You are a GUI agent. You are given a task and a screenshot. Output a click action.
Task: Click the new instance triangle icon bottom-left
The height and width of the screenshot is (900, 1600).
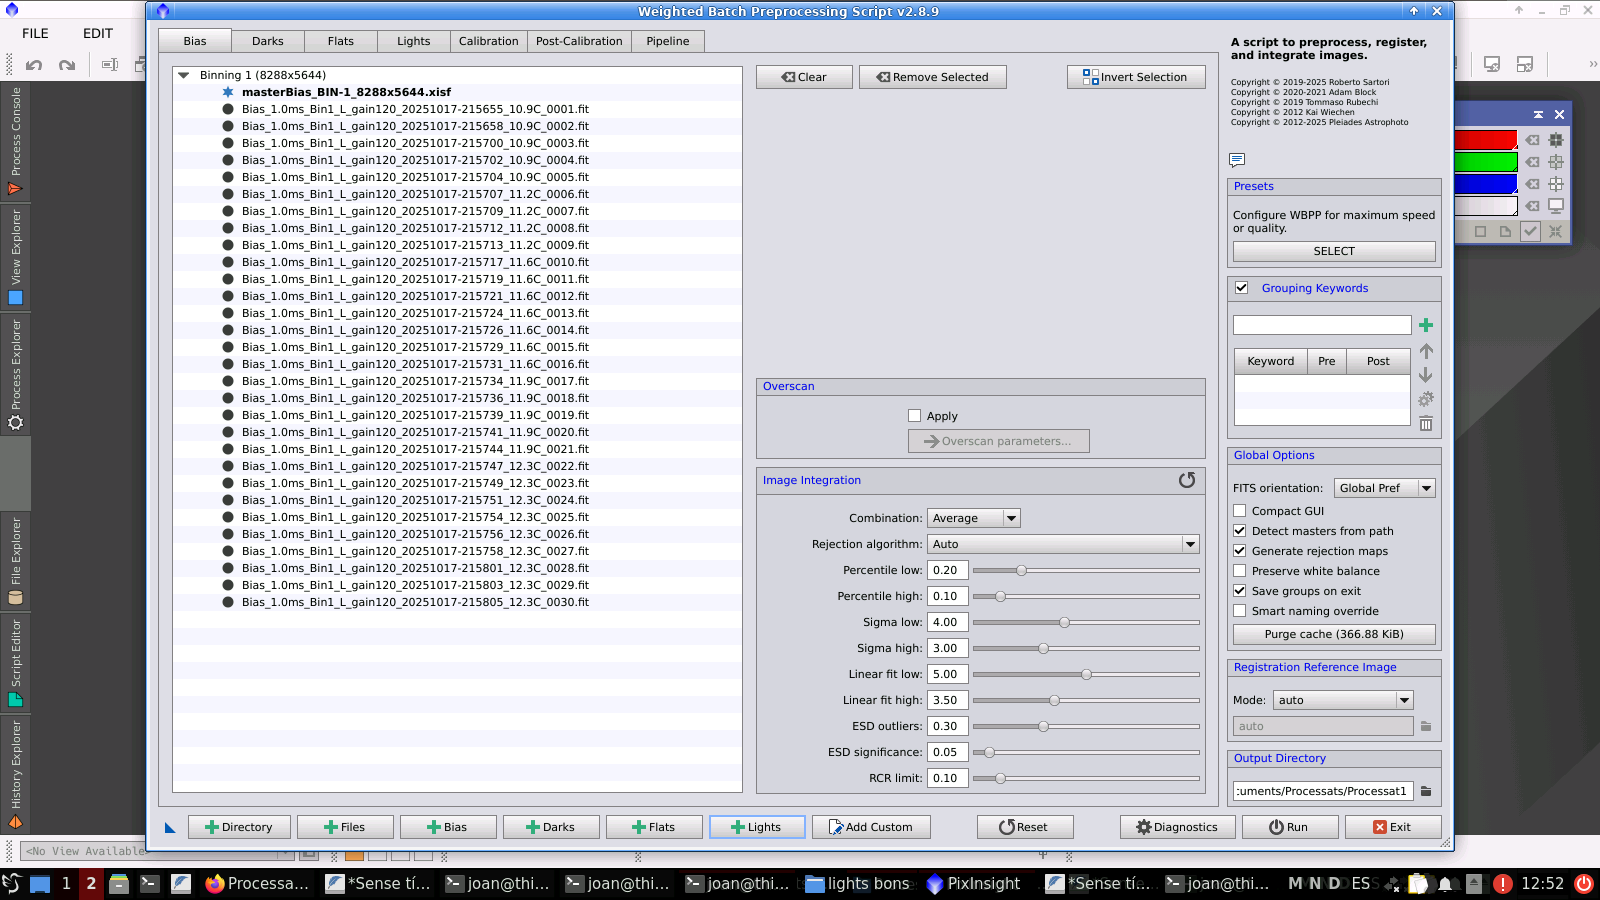tap(170, 828)
